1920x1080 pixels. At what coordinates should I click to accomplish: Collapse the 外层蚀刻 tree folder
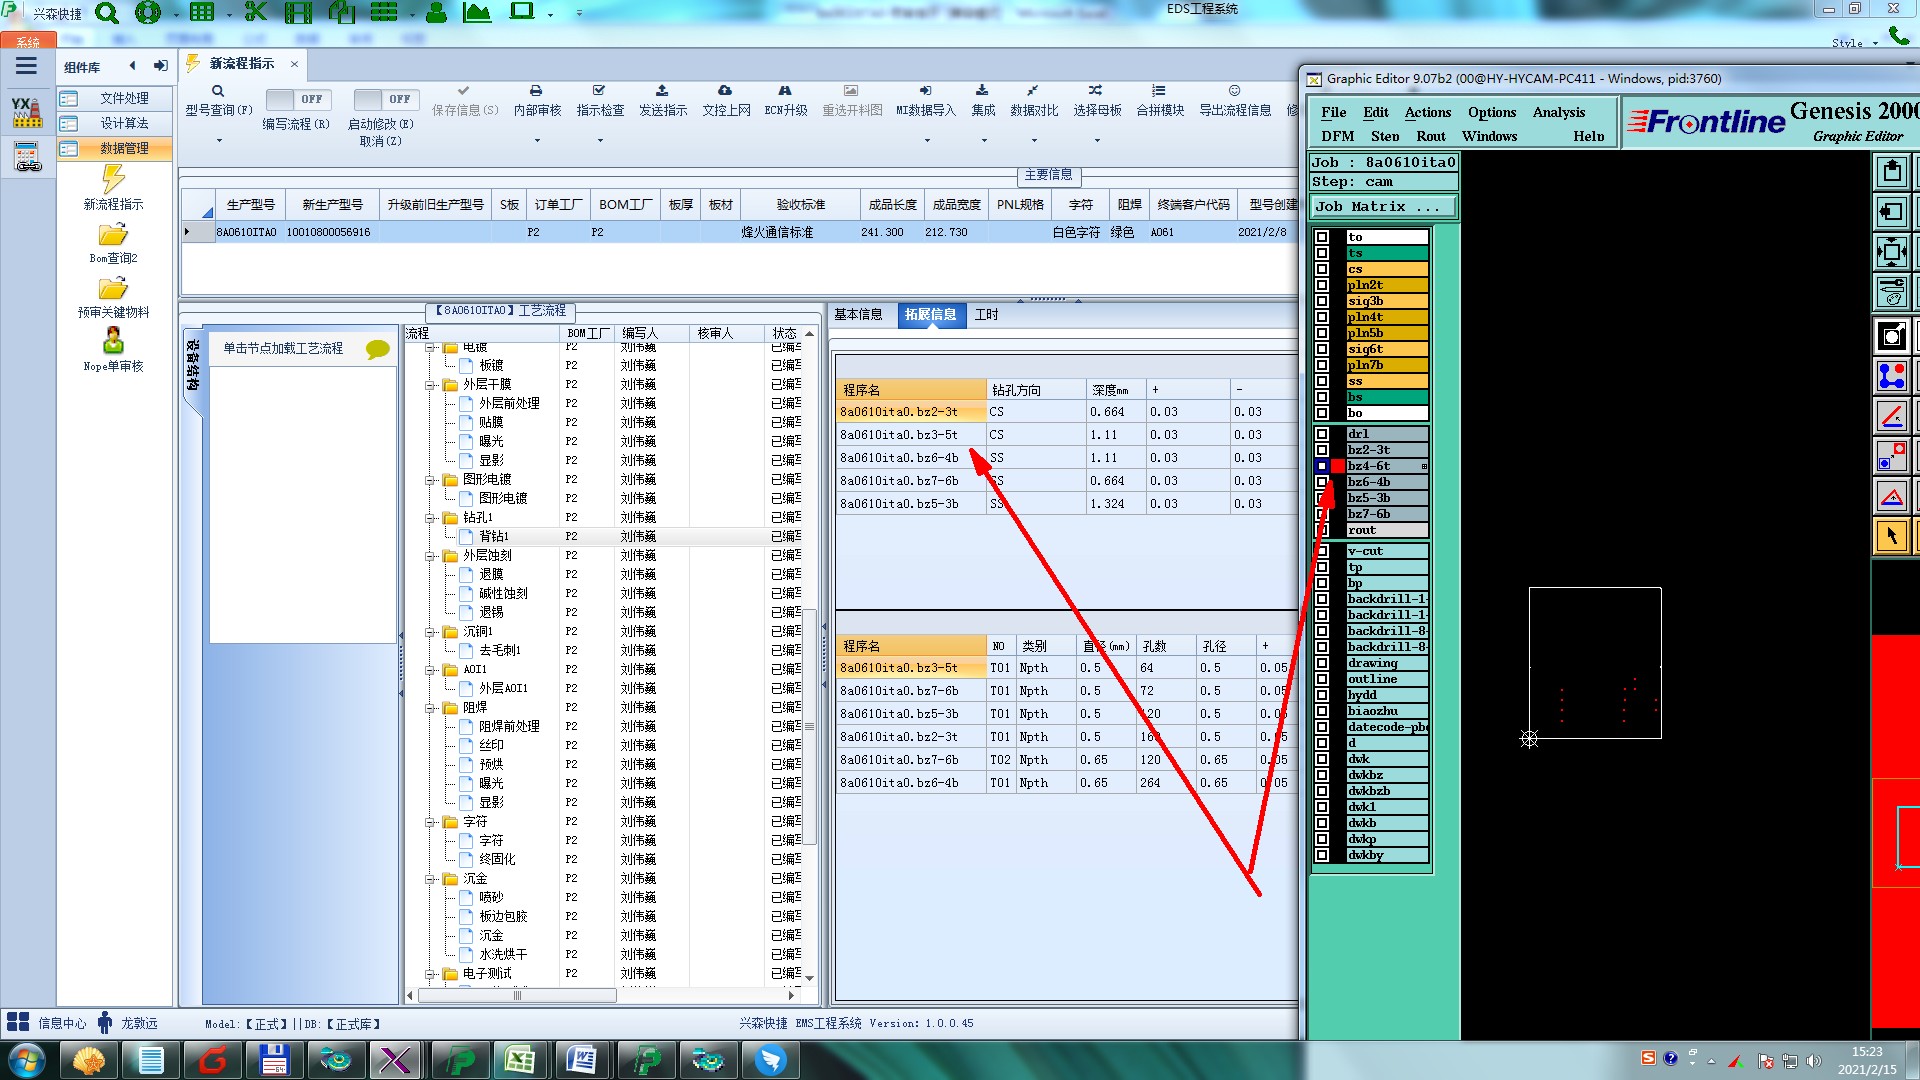click(x=431, y=556)
